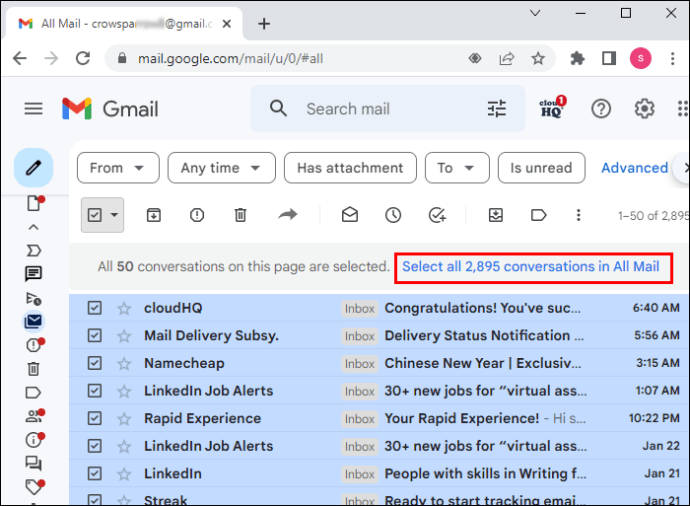Uncheck LinkedIn Job Alerts Jan 22 checkbox
The image size is (690, 506).
[95, 446]
